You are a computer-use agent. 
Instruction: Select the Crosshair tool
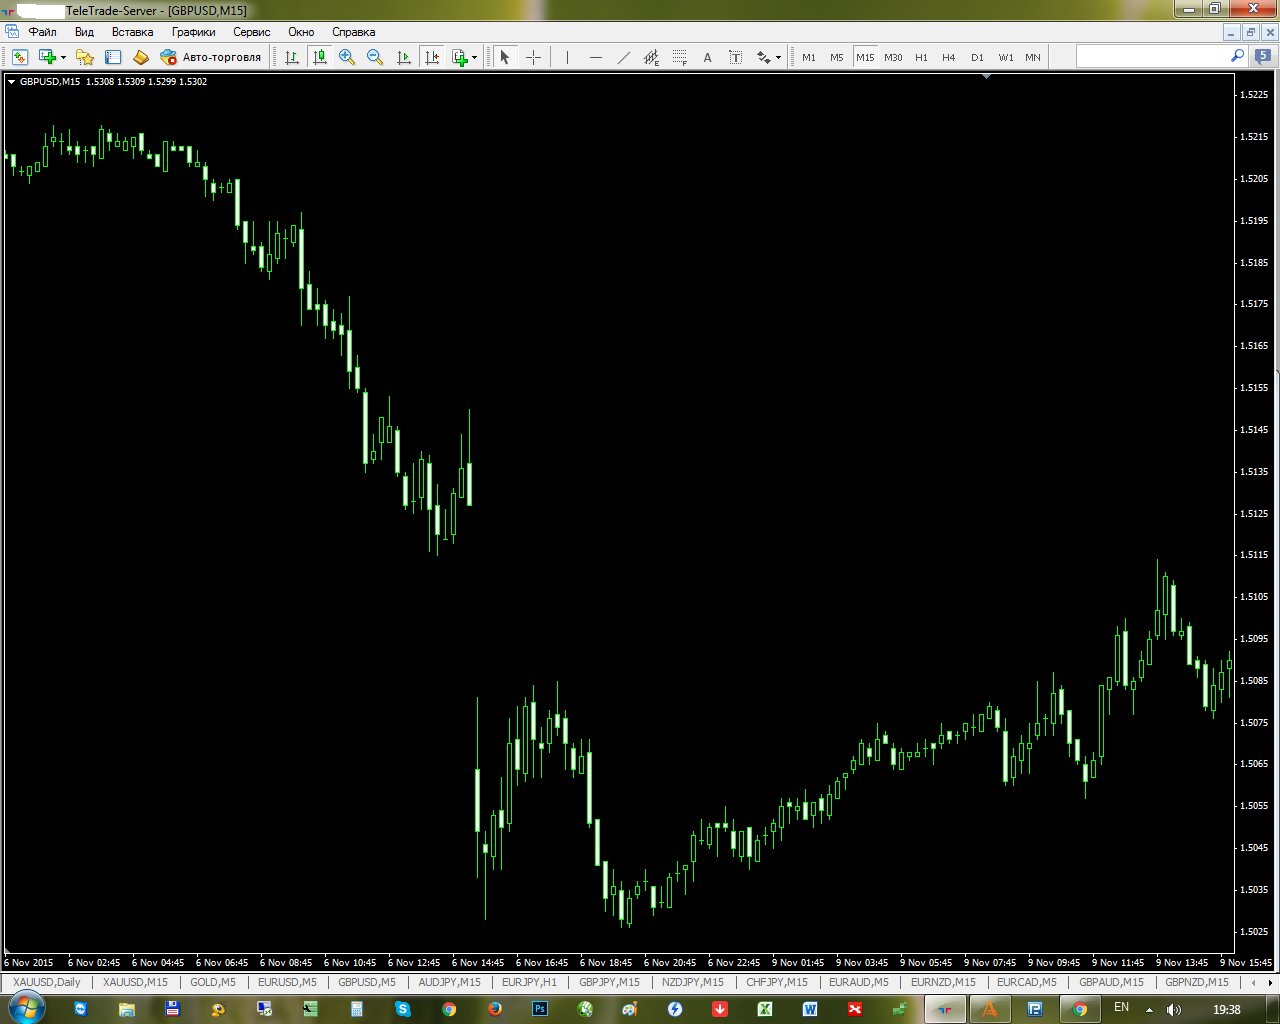533,57
